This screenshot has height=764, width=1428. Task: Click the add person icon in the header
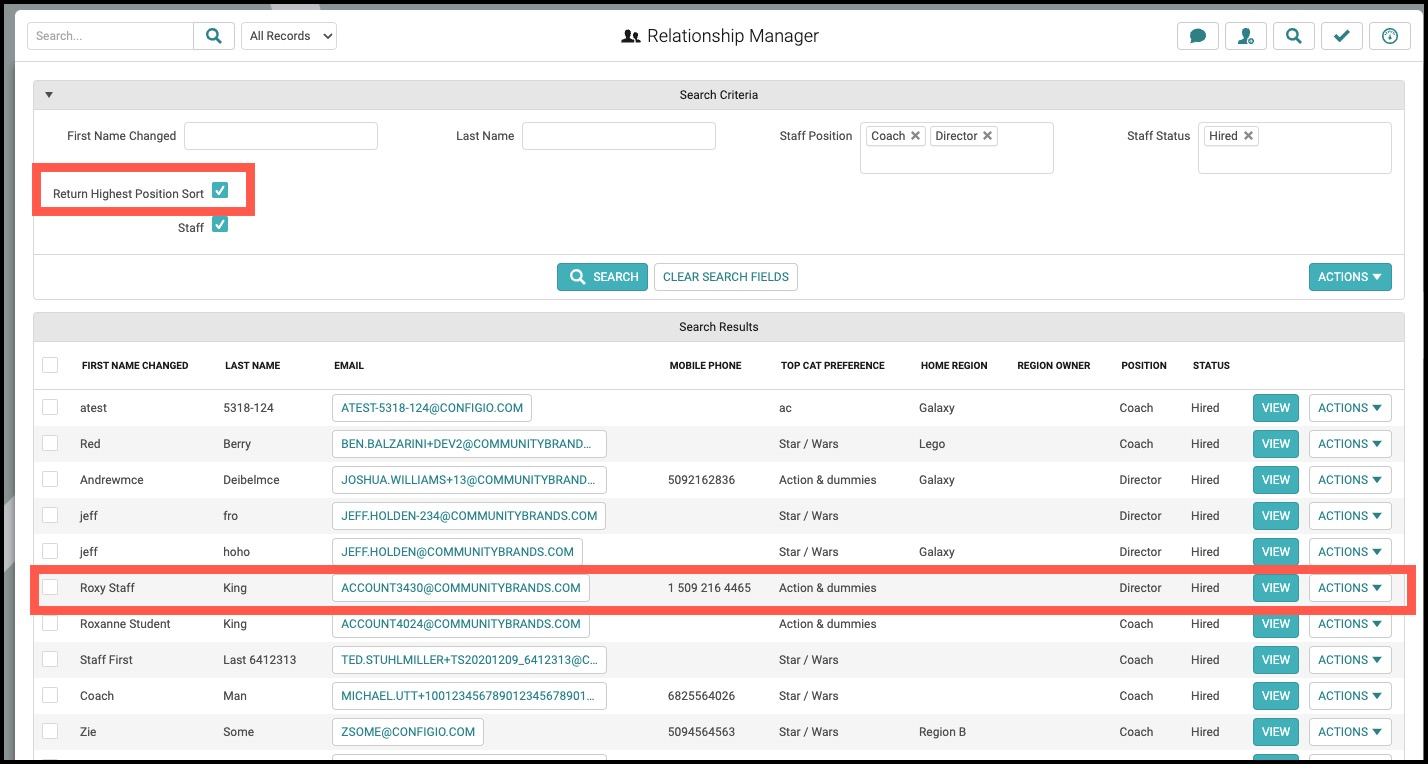(1246, 36)
